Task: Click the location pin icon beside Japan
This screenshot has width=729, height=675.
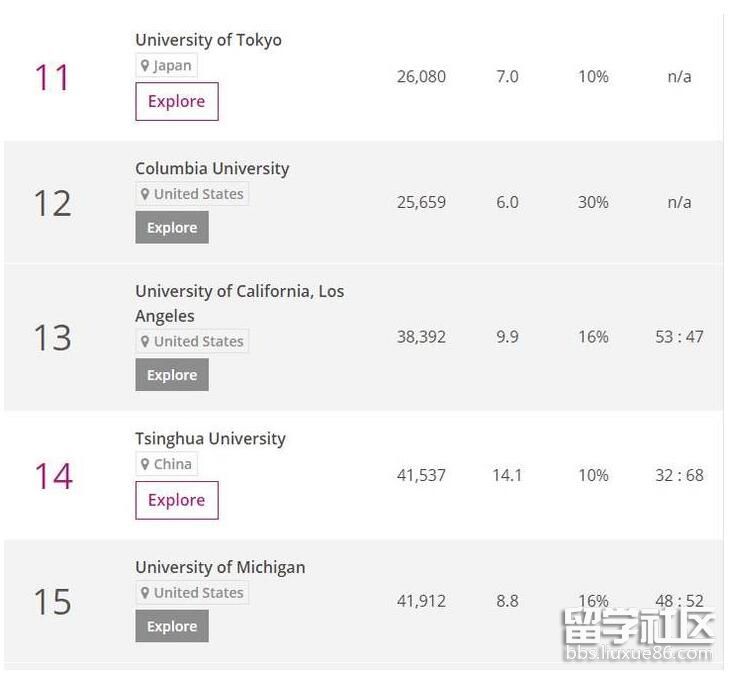Action: click(145, 66)
